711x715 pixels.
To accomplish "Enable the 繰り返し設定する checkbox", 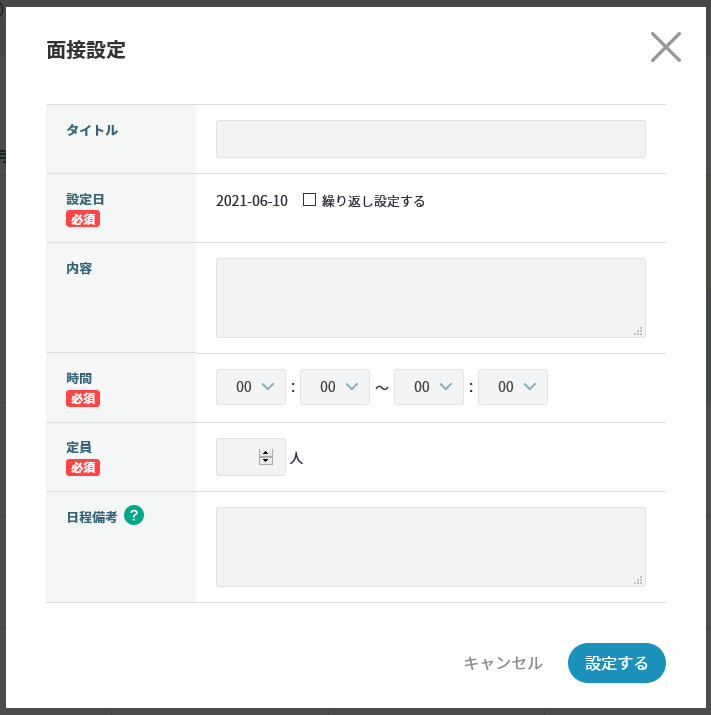I will pos(310,200).
